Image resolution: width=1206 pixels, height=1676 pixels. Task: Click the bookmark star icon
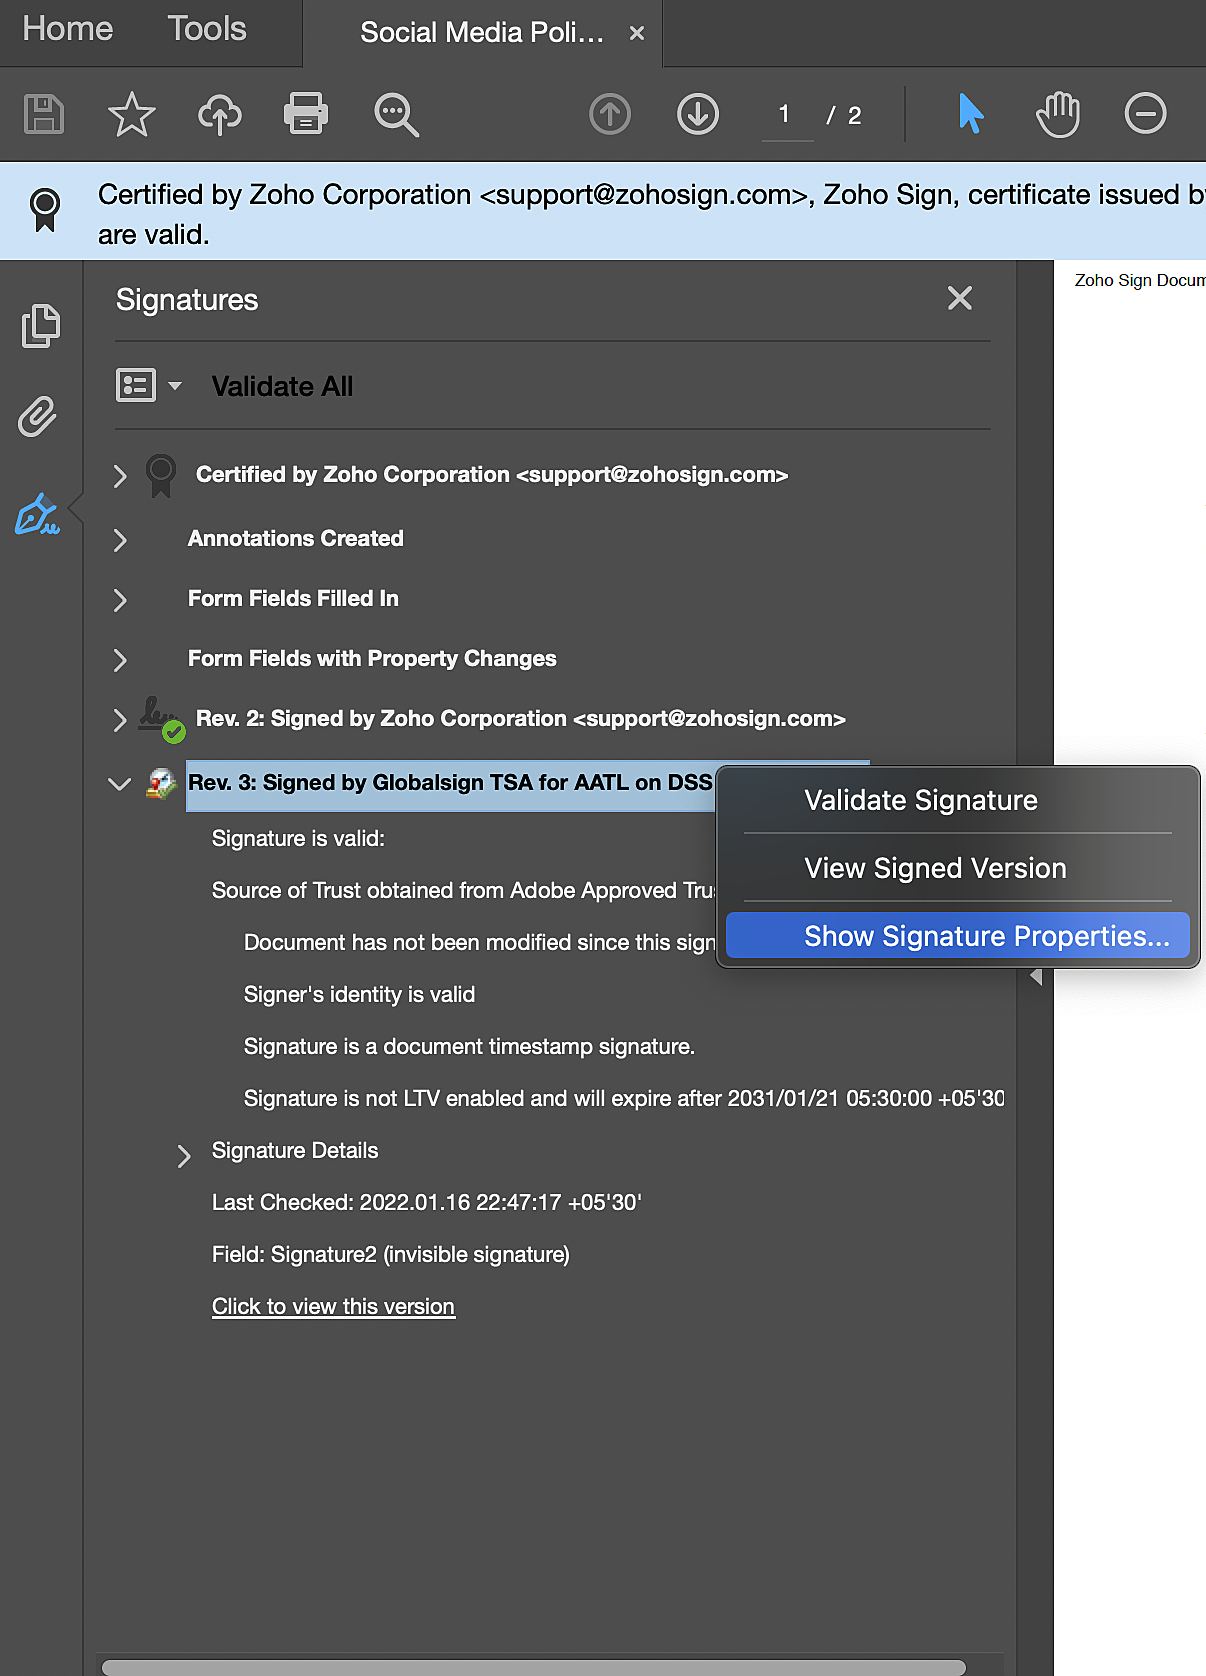pyautogui.click(x=131, y=114)
